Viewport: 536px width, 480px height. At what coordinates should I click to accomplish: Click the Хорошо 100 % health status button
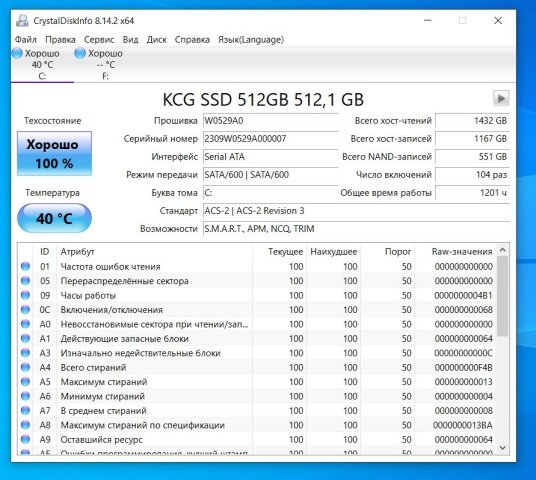tap(54, 154)
